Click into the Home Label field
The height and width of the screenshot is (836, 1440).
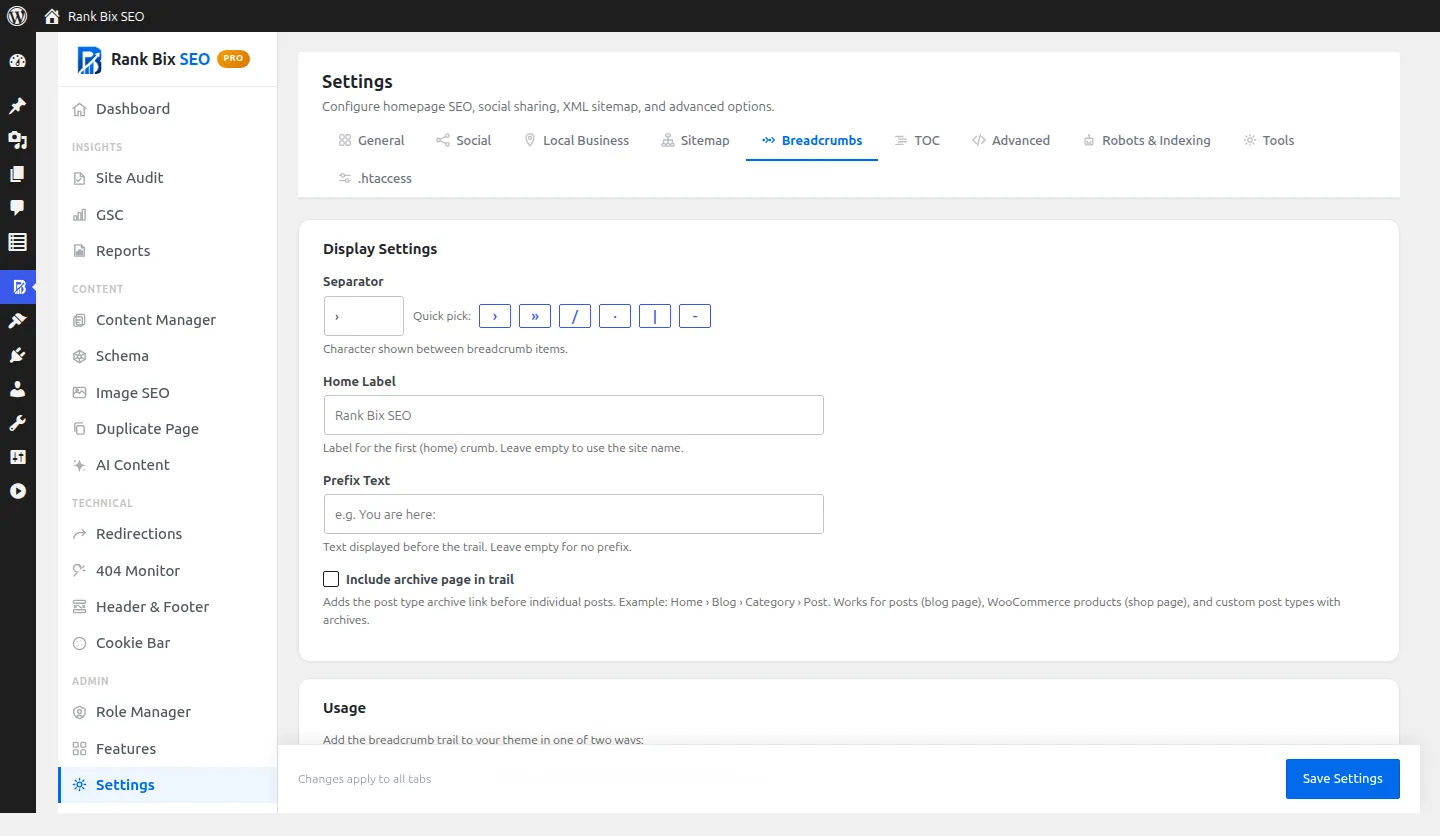(574, 415)
